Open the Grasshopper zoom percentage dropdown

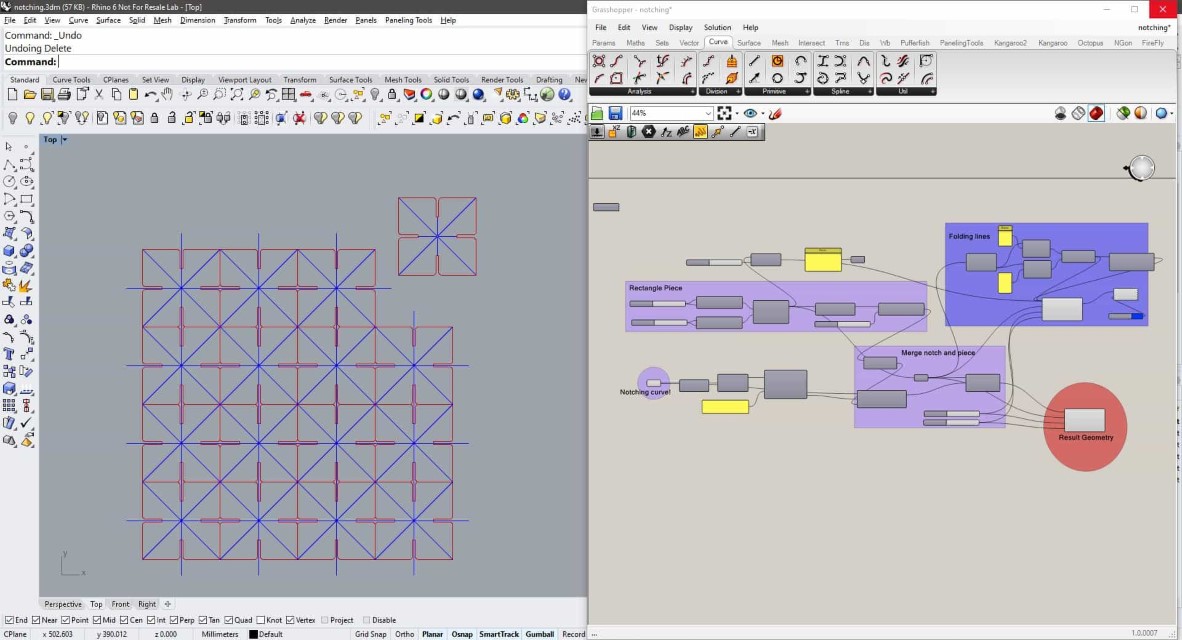click(708, 113)
